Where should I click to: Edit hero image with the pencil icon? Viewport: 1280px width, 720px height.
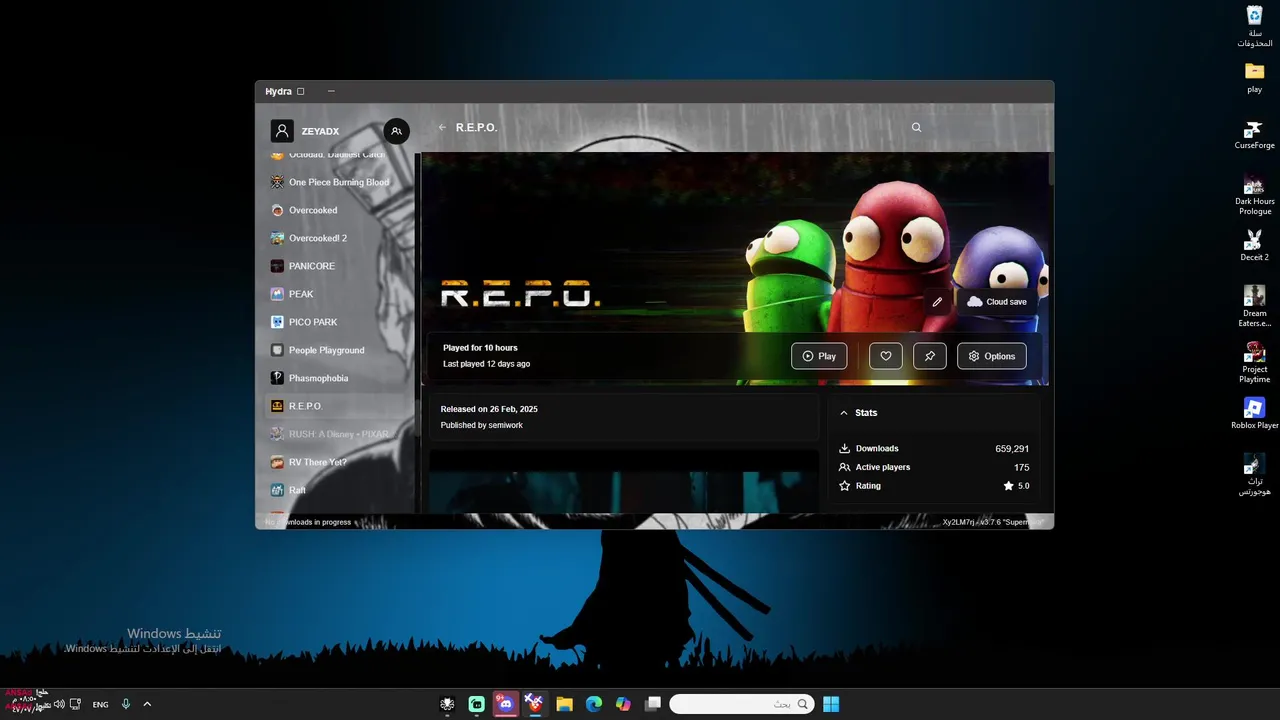click(x=937, y=301)
